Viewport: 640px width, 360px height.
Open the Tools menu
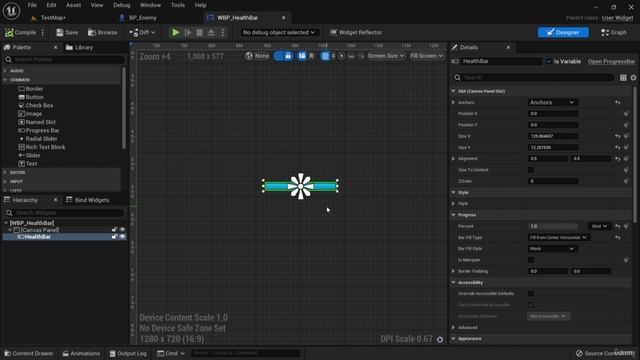[x=178, y=5]
